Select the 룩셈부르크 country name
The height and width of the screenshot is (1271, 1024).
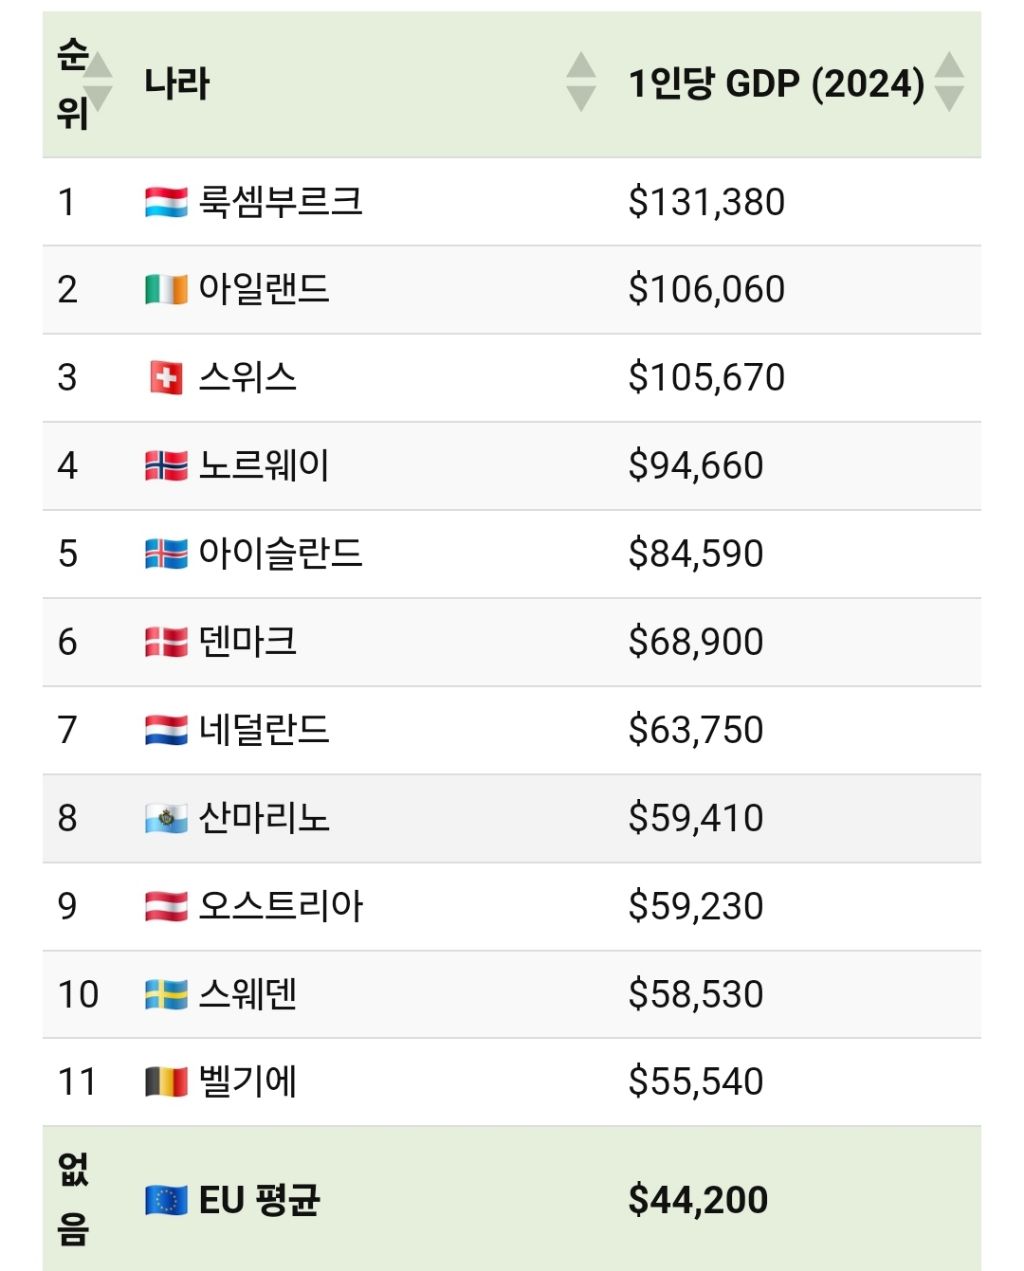[x=280, y=202]
